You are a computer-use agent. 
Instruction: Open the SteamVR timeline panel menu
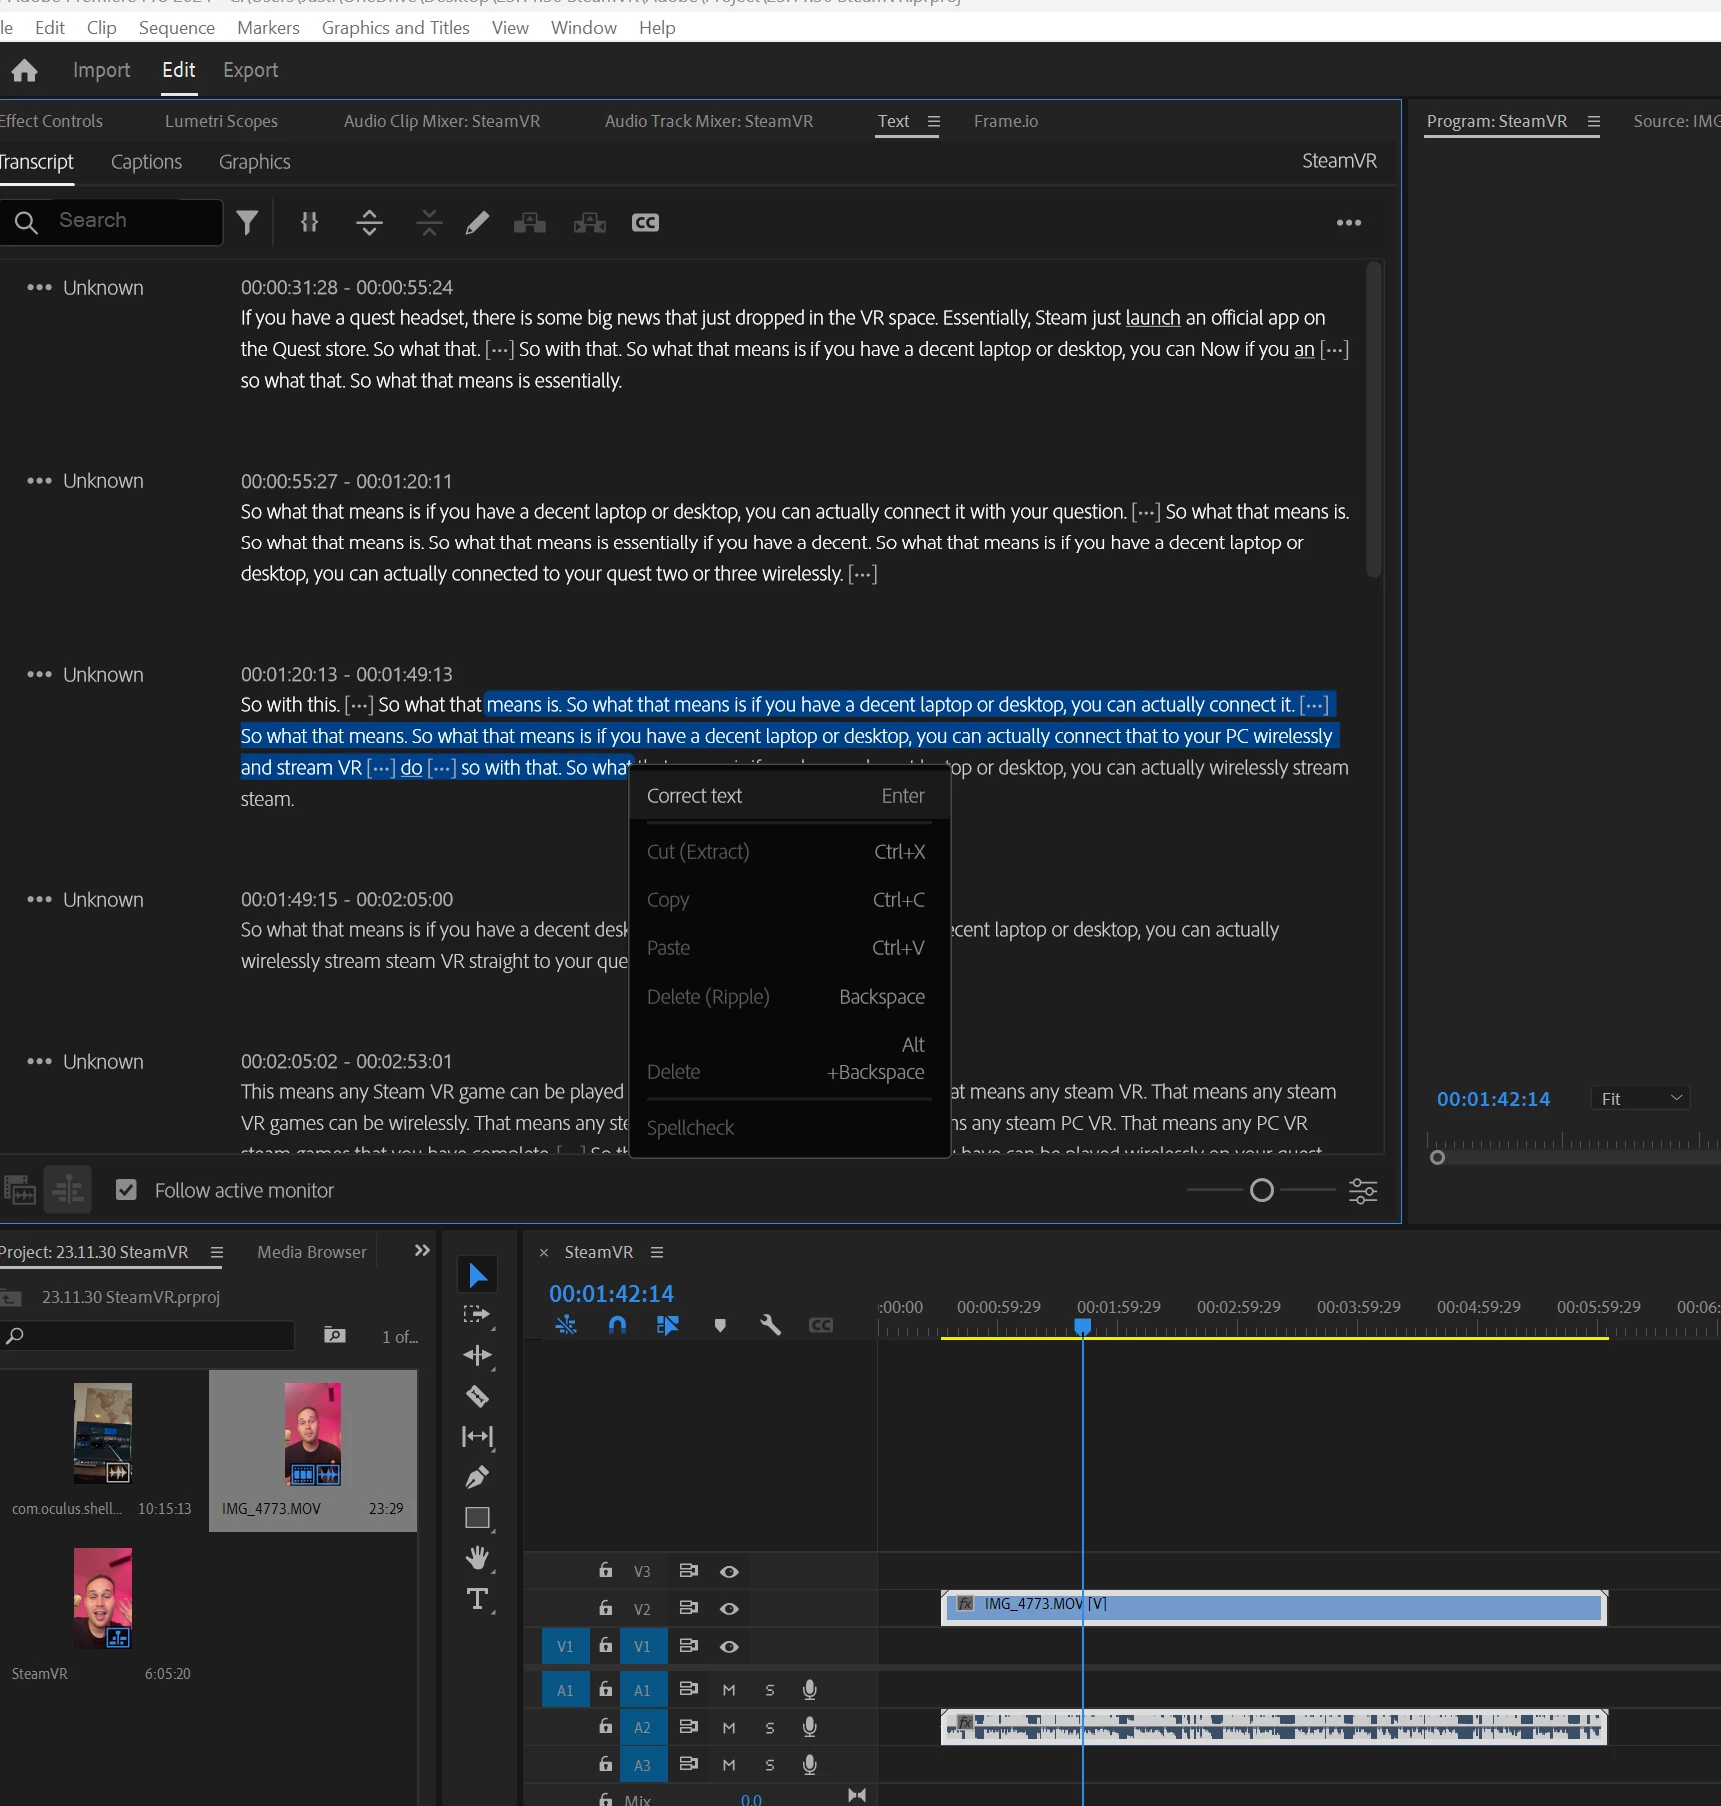[x=657, y=1252]
